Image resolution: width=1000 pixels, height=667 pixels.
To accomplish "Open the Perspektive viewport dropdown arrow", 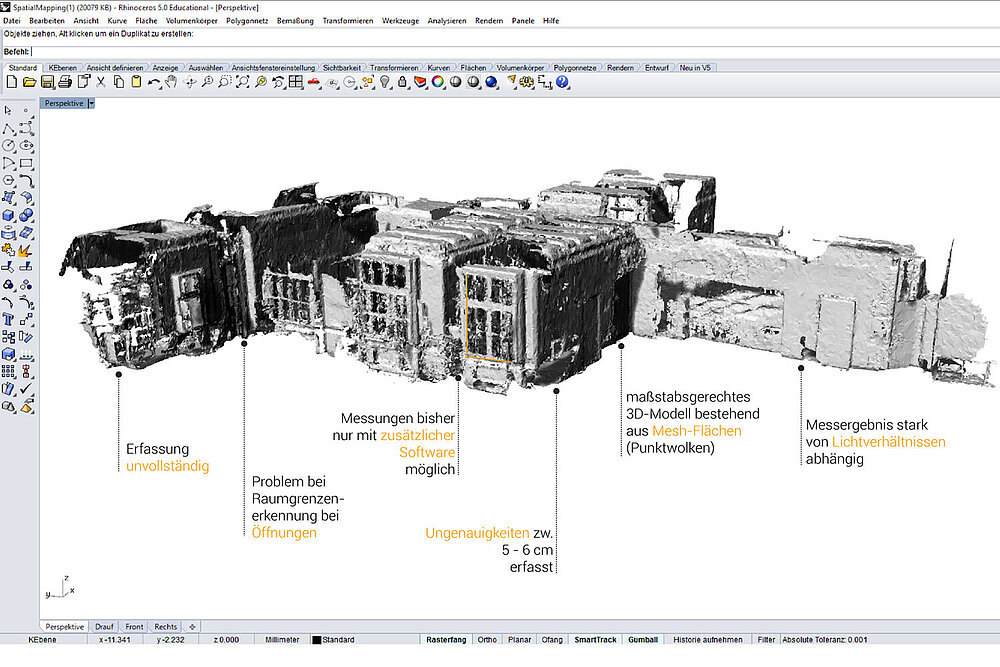I will (x=91, y=103).
